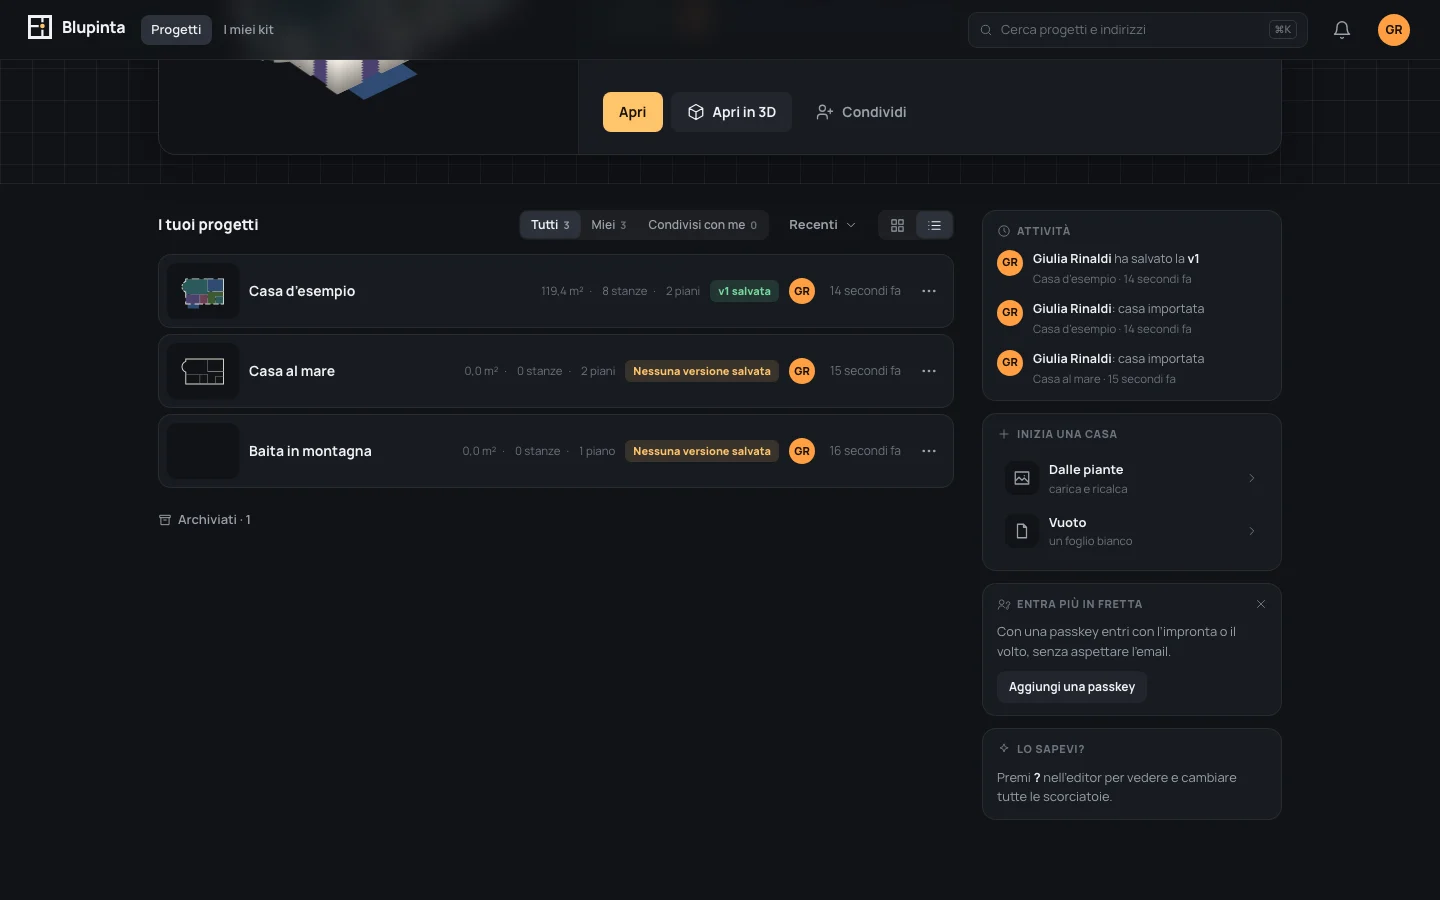This screenshot has height=900, width=1440.
Task: Open the Baita in montagna thumbnail
Action: tap(203, 451)
